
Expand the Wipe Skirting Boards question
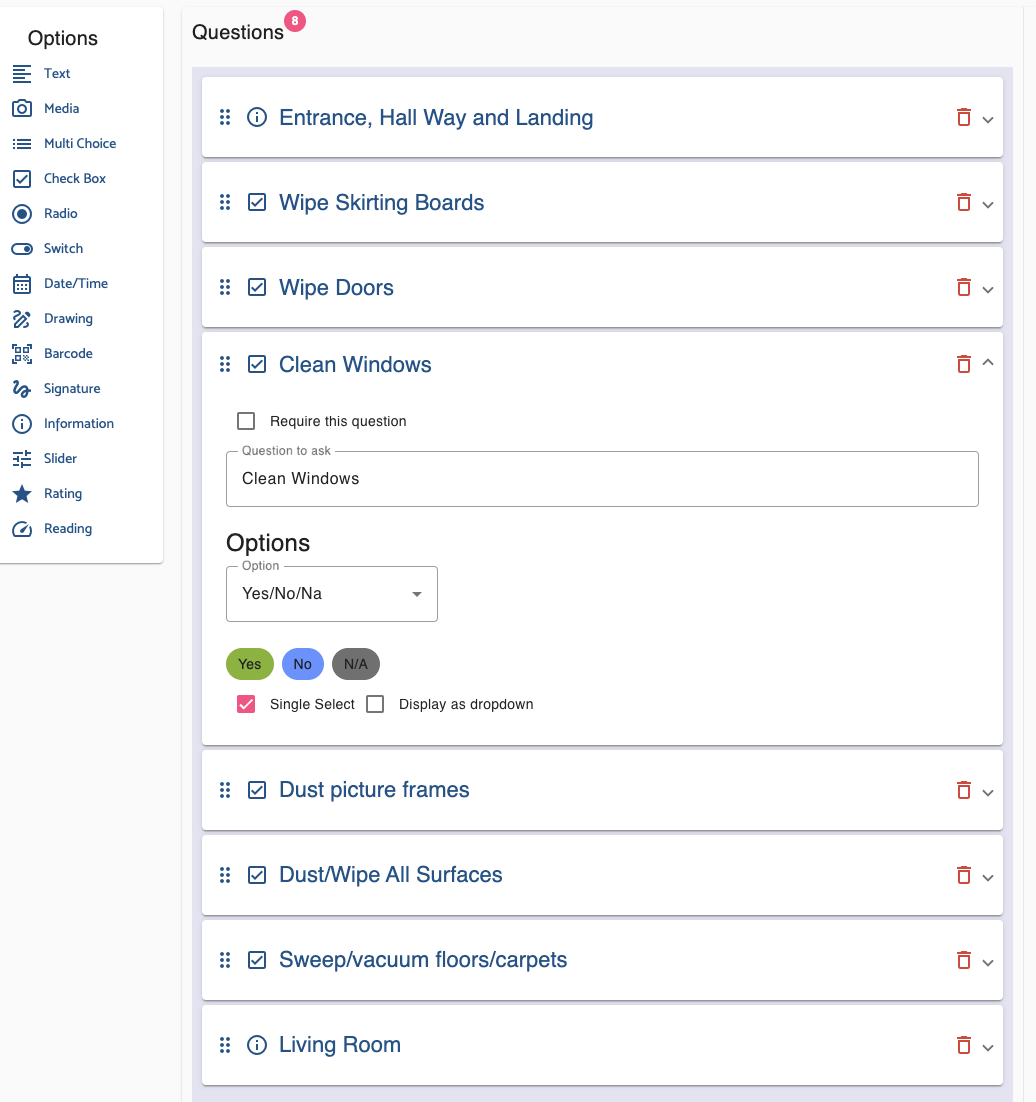(x=988, y=202)
